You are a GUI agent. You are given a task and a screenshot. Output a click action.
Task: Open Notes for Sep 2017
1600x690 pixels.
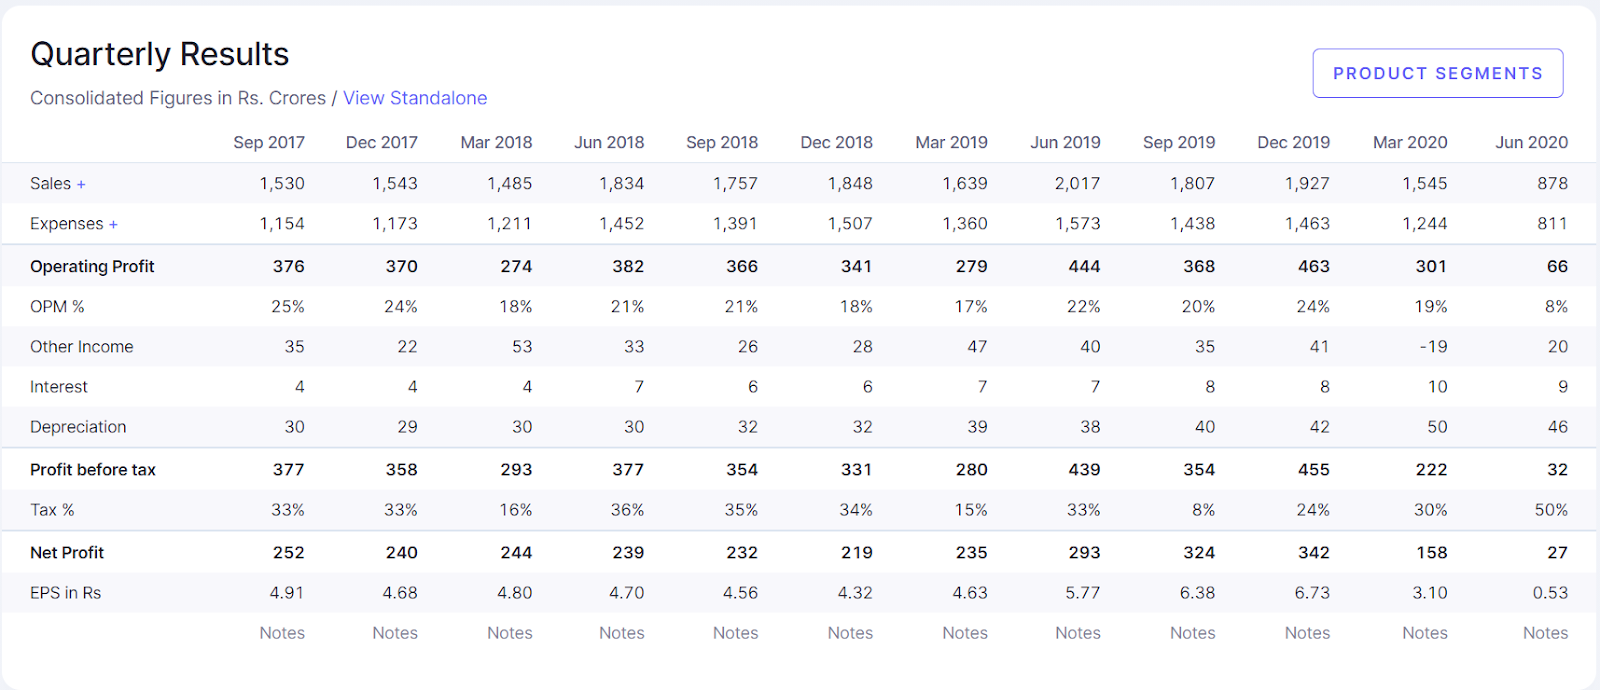click(282, 633)
